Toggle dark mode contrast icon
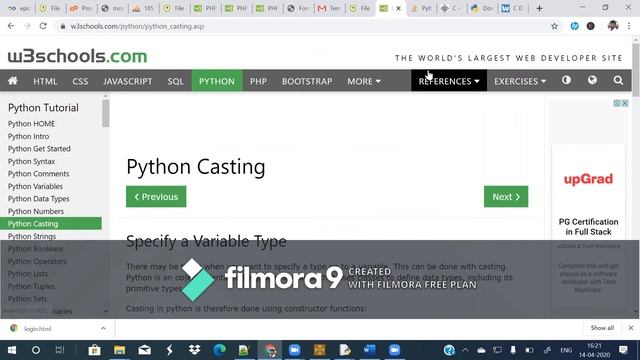The image size is (640, 360). click(x=566, y=80)
